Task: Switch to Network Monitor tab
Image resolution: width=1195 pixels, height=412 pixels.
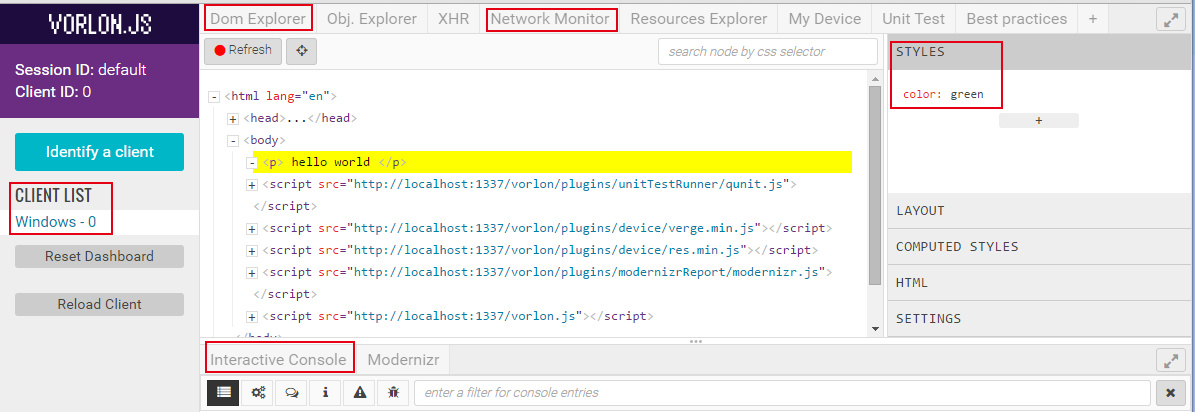Action: tap(550, 19)
